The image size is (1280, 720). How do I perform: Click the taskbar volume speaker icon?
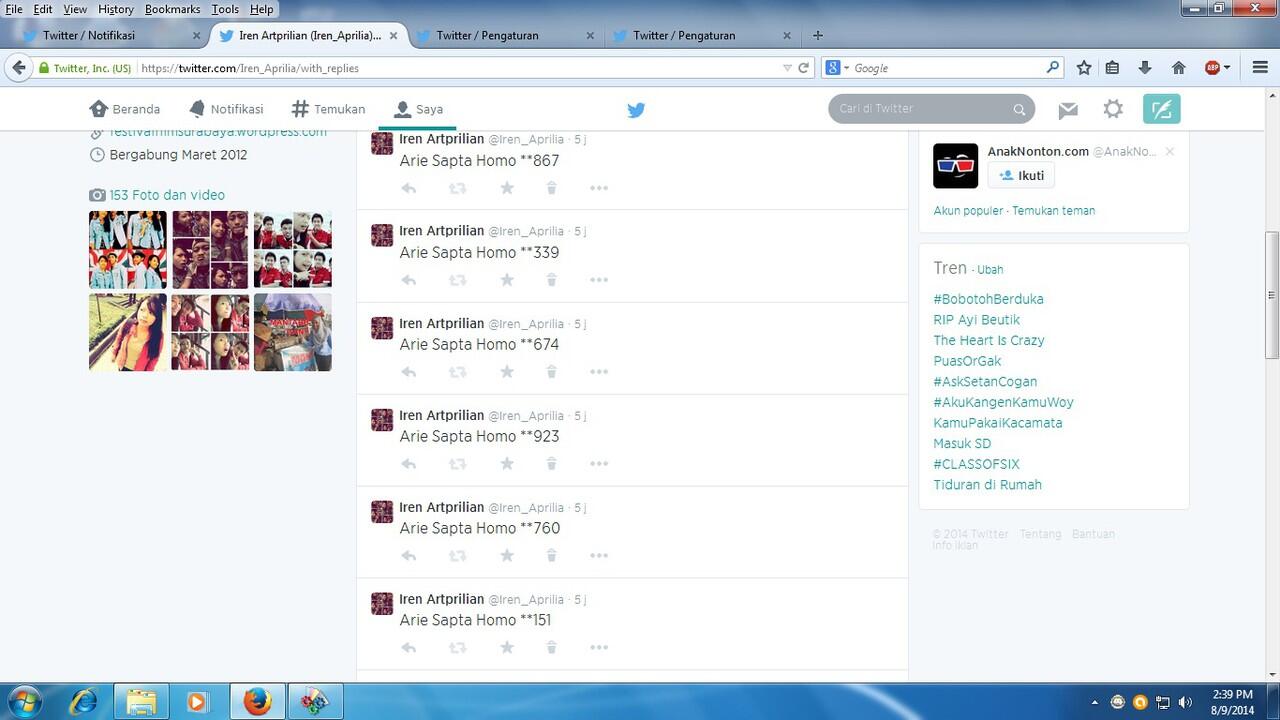(x=1185, y=703)
